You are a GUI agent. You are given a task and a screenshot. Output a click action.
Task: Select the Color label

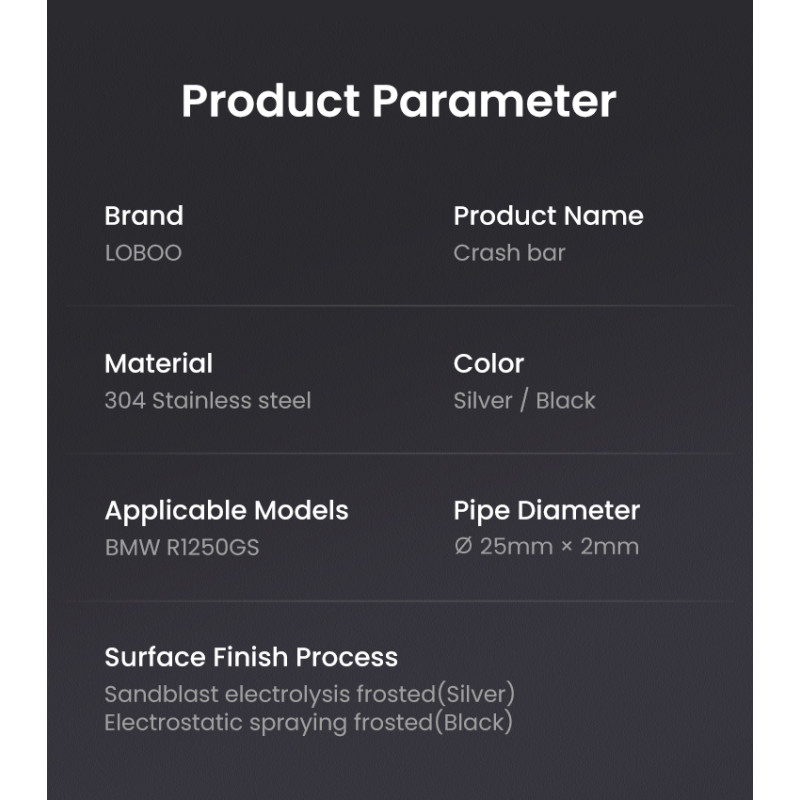point(488,364)
